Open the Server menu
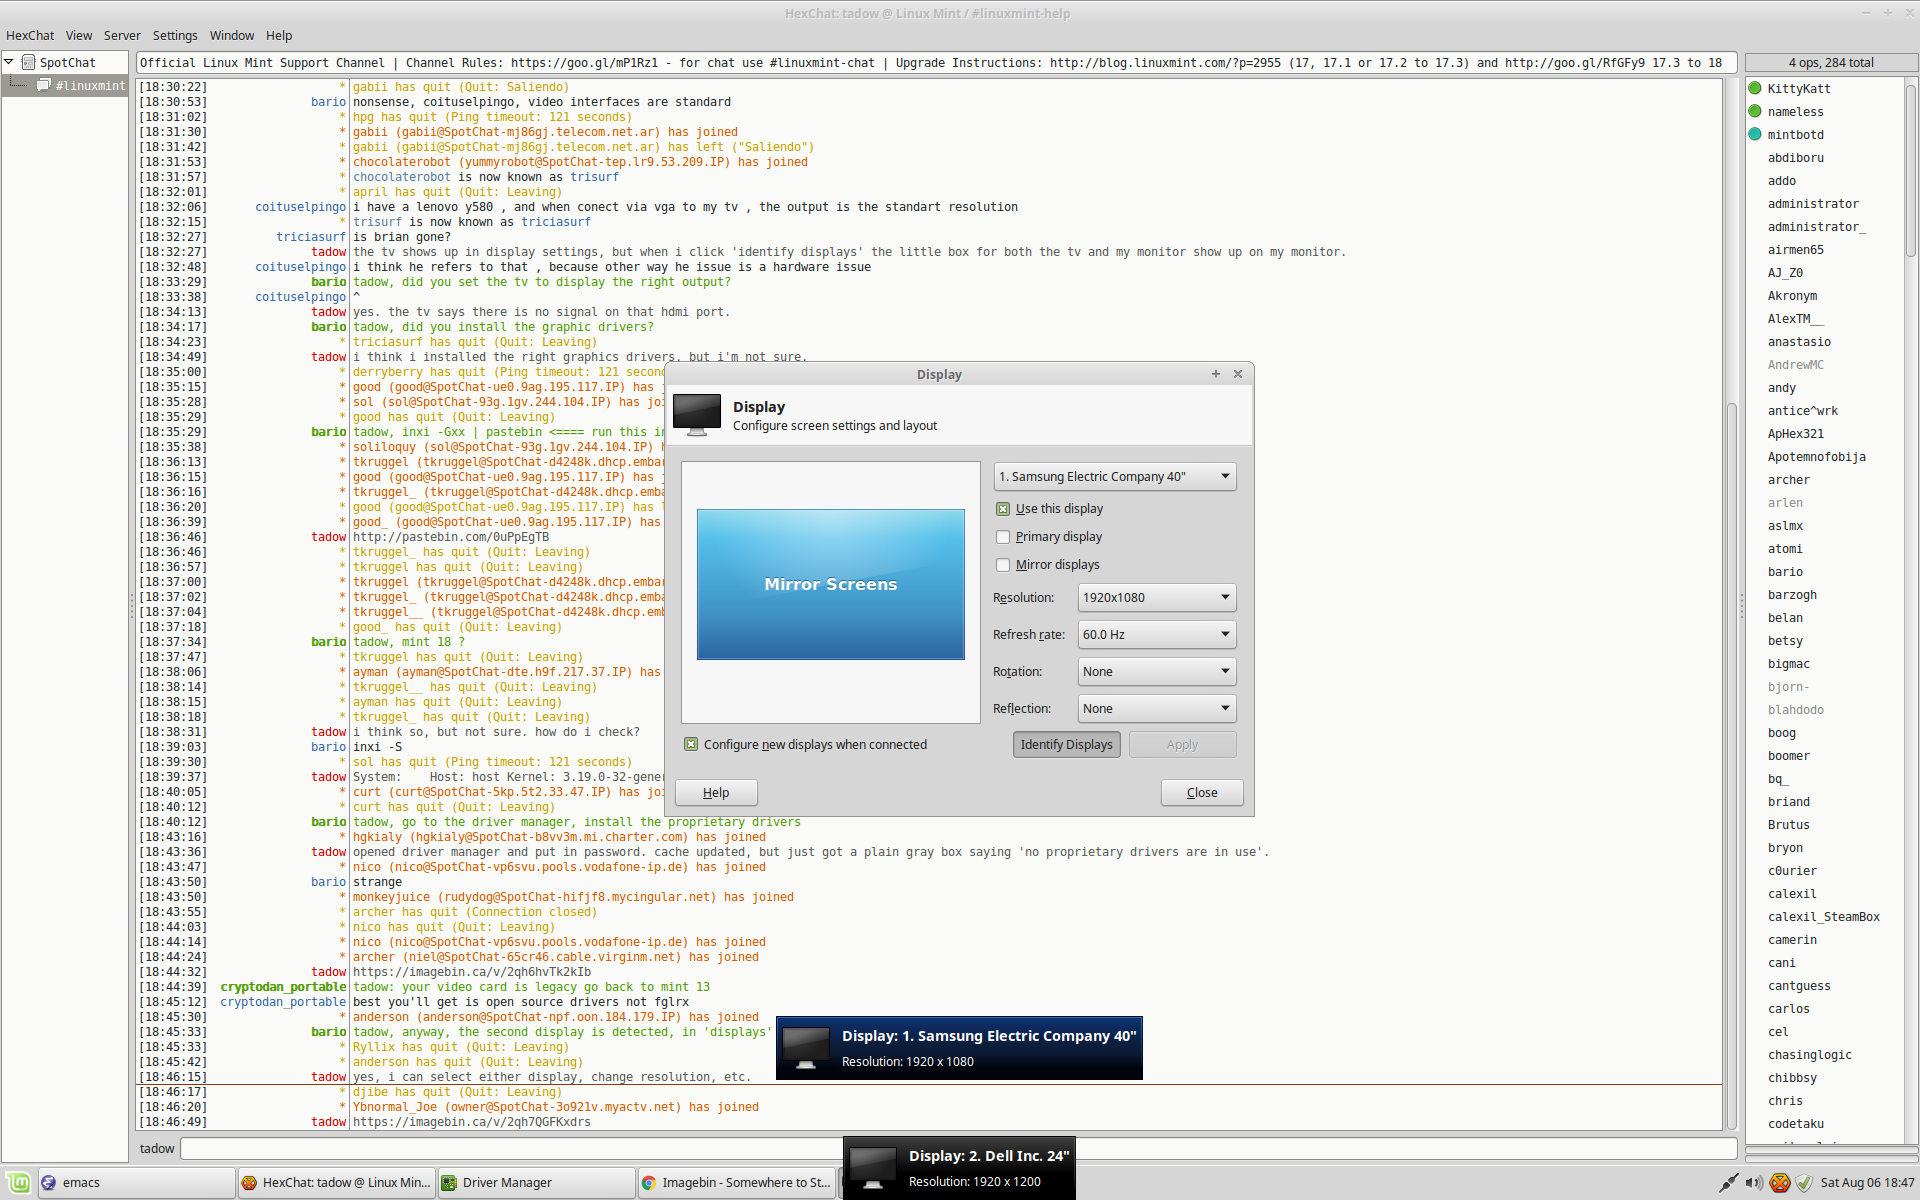 coord(122,35)
